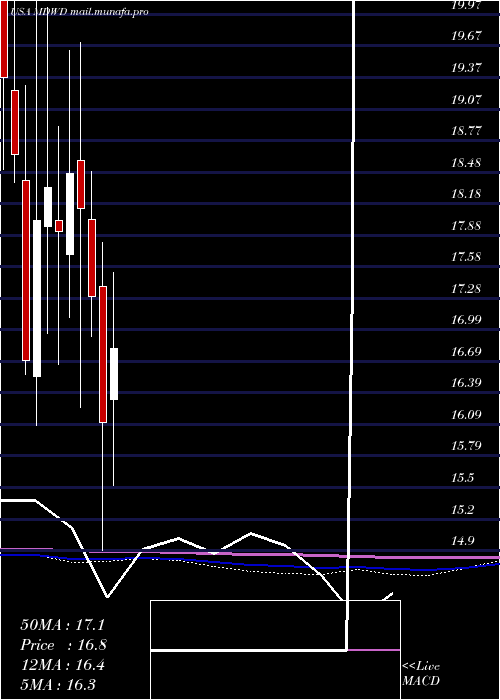Screen dimensions: 500x700
Task: Click the last white candlestick body near 16.39
Action: [x=114, y=374]
